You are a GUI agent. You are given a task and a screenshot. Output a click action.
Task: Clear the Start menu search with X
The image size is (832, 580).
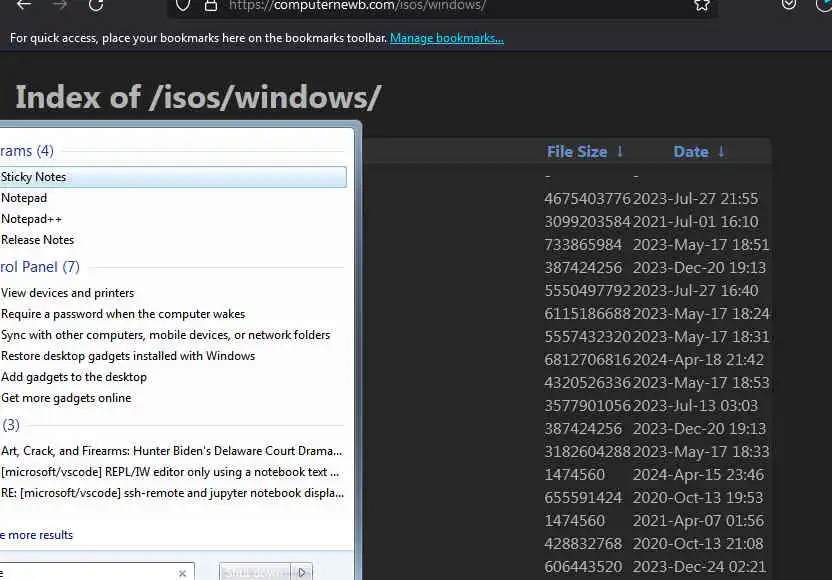point(183,574)
